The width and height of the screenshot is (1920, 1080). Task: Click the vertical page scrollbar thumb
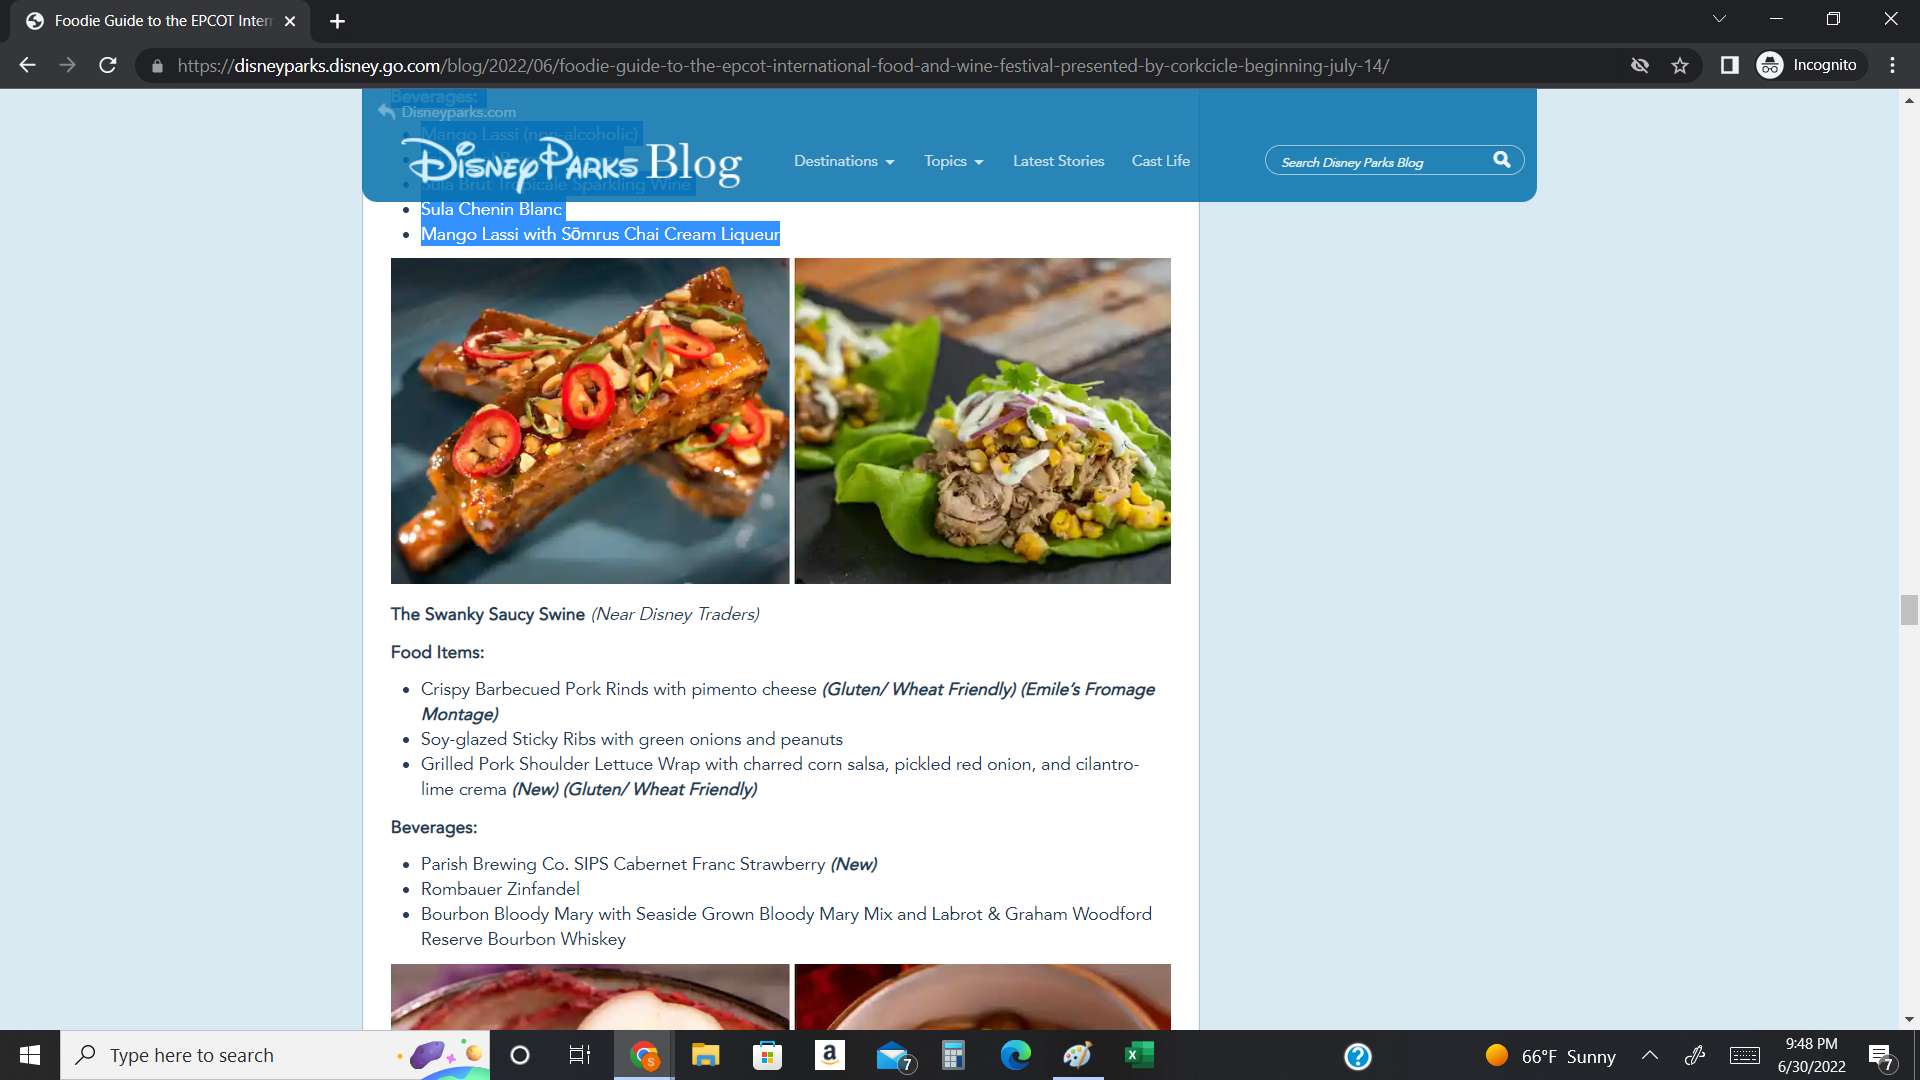[x=1909, y=609]
